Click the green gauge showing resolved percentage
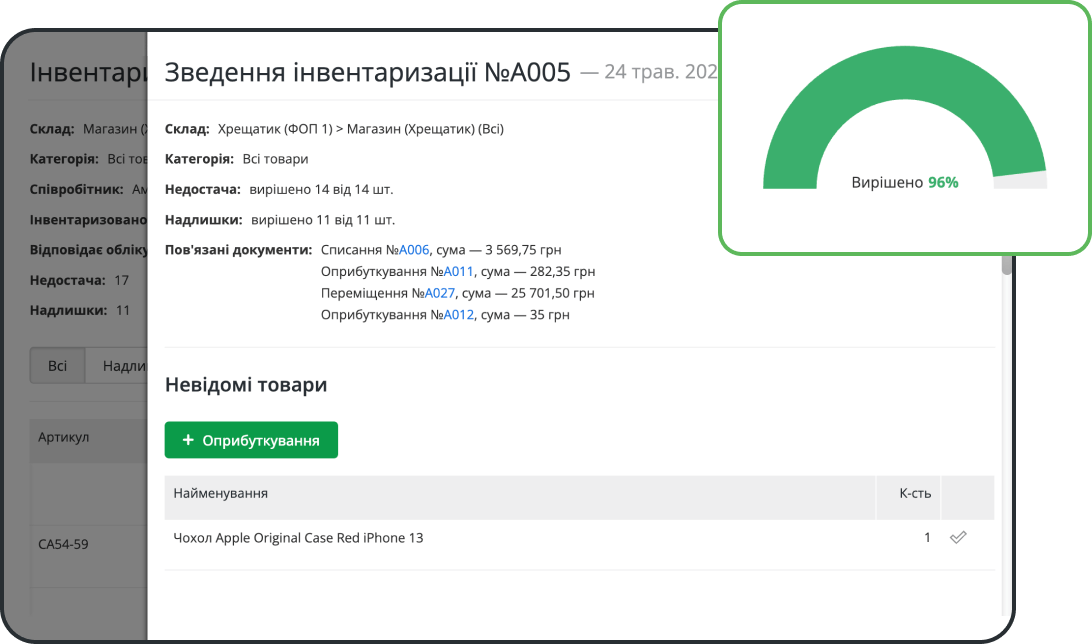 pyautogui.click(x=904, y=120)
